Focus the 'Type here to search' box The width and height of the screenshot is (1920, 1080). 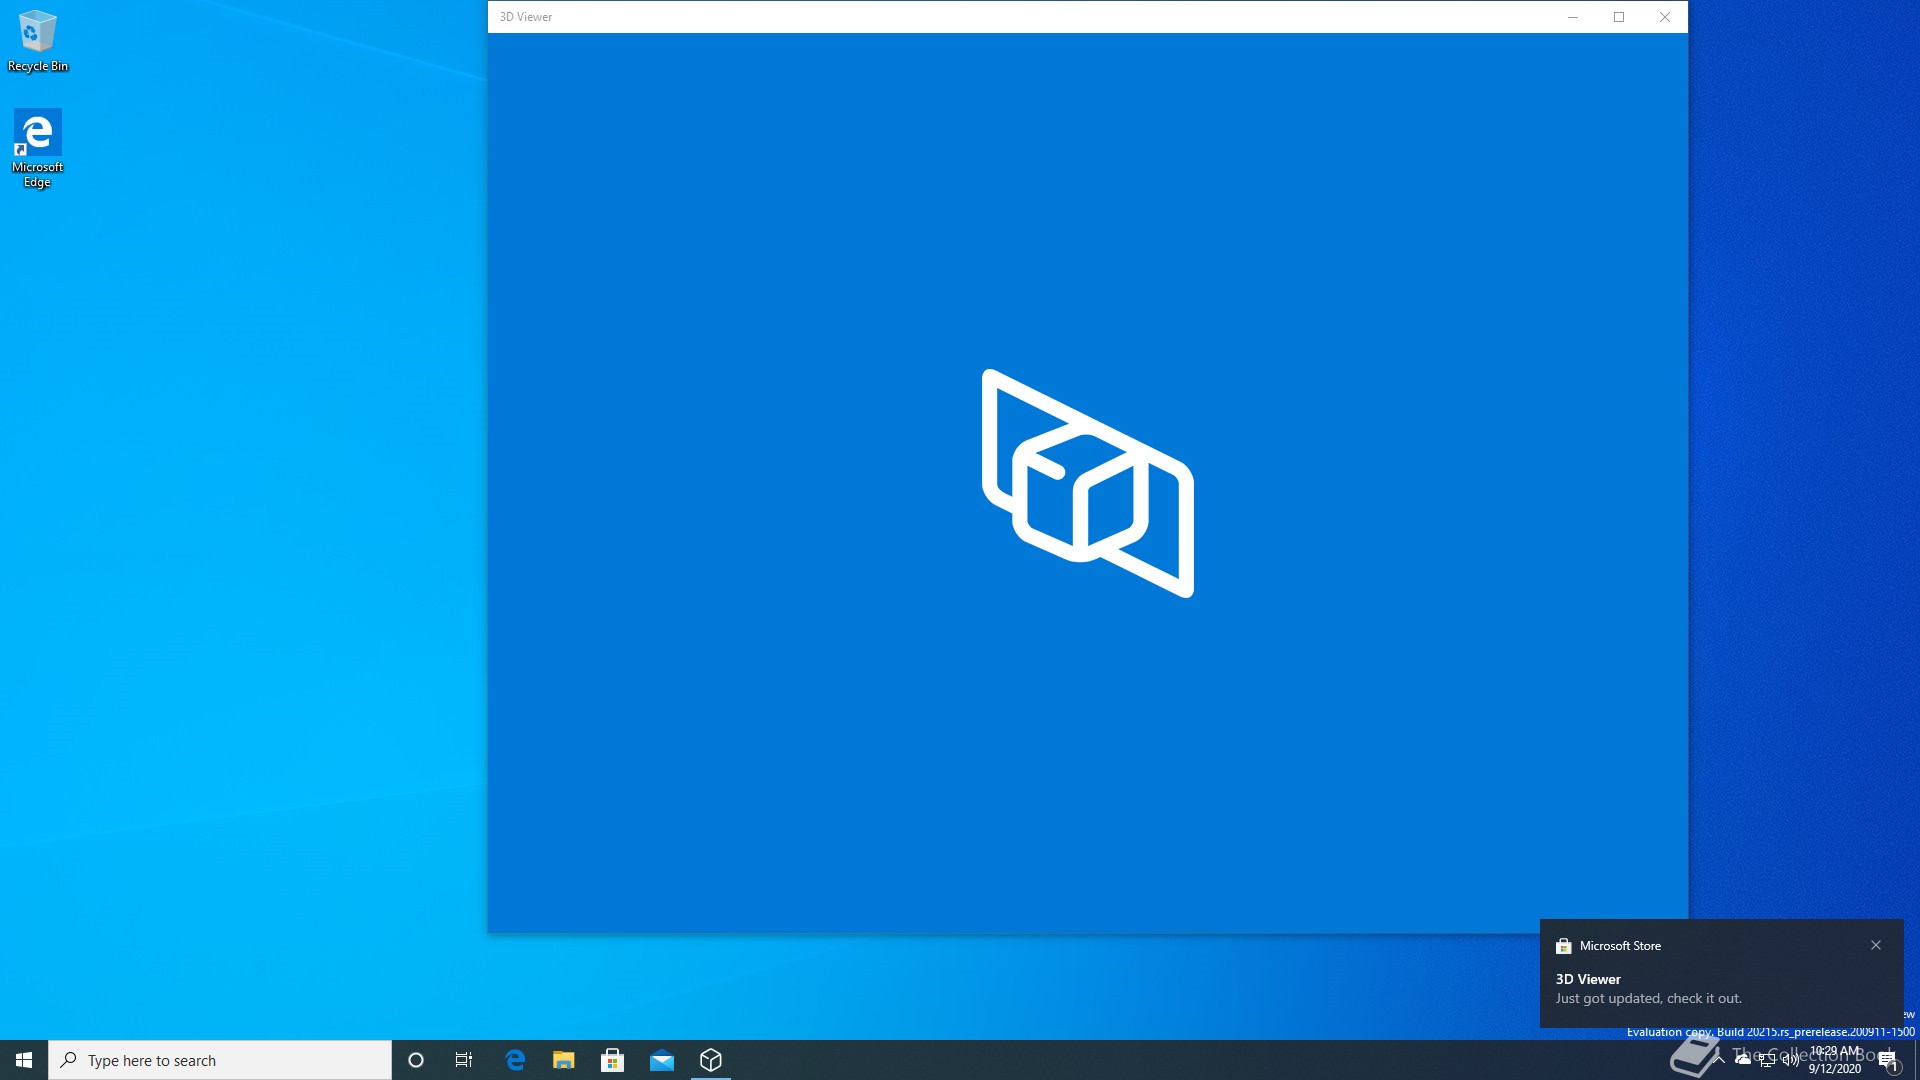coord(220,1060)
